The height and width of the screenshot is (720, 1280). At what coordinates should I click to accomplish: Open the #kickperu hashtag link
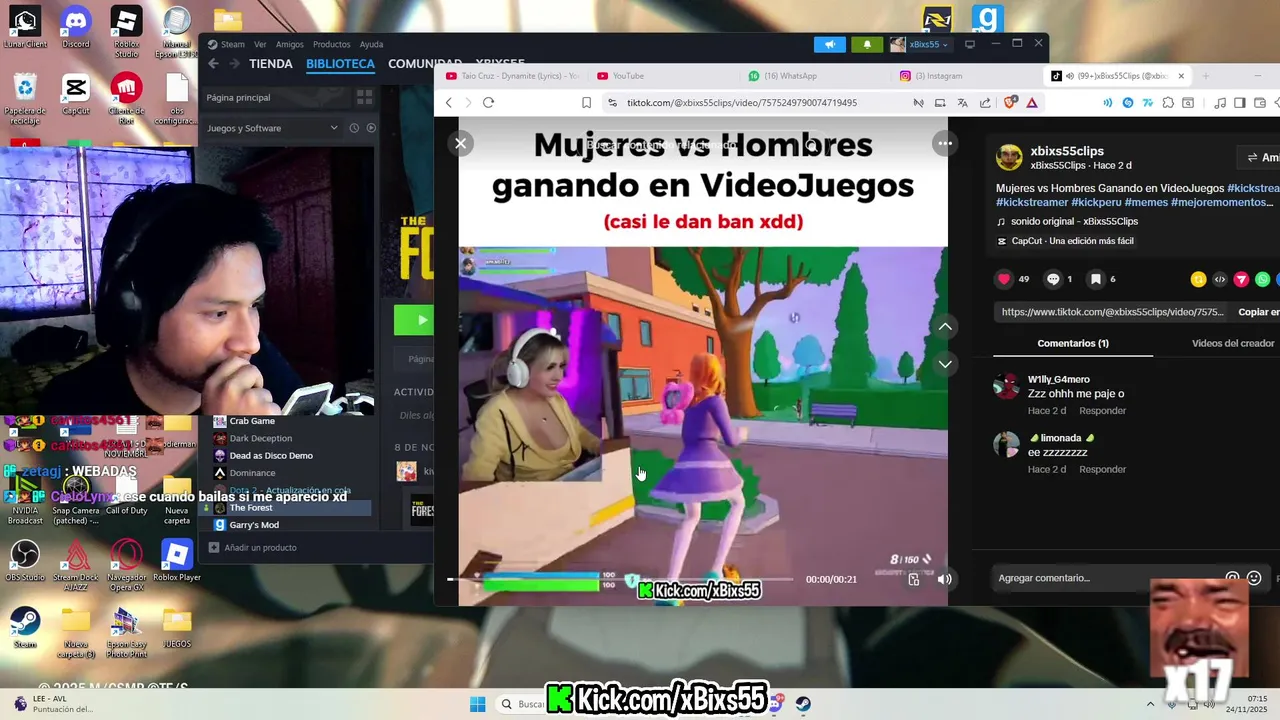pyautogui.click(x=1096, y=202)
